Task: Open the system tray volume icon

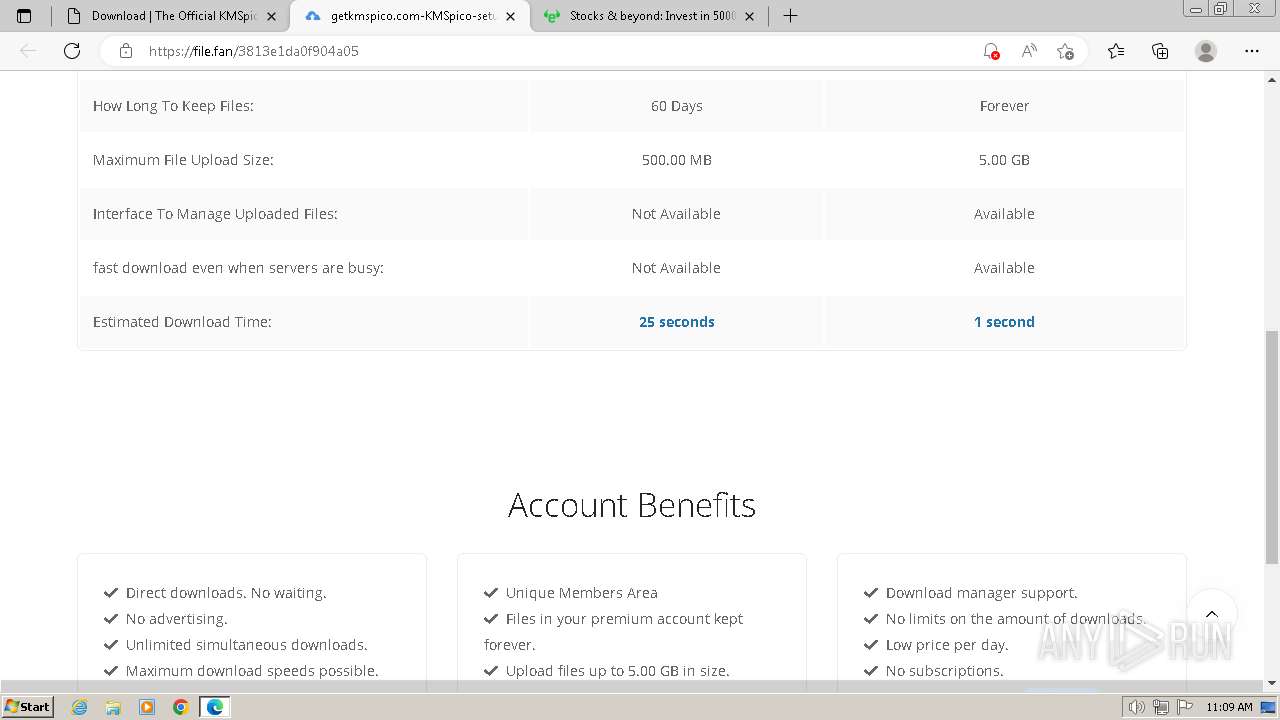Action: pos(1137,707)
